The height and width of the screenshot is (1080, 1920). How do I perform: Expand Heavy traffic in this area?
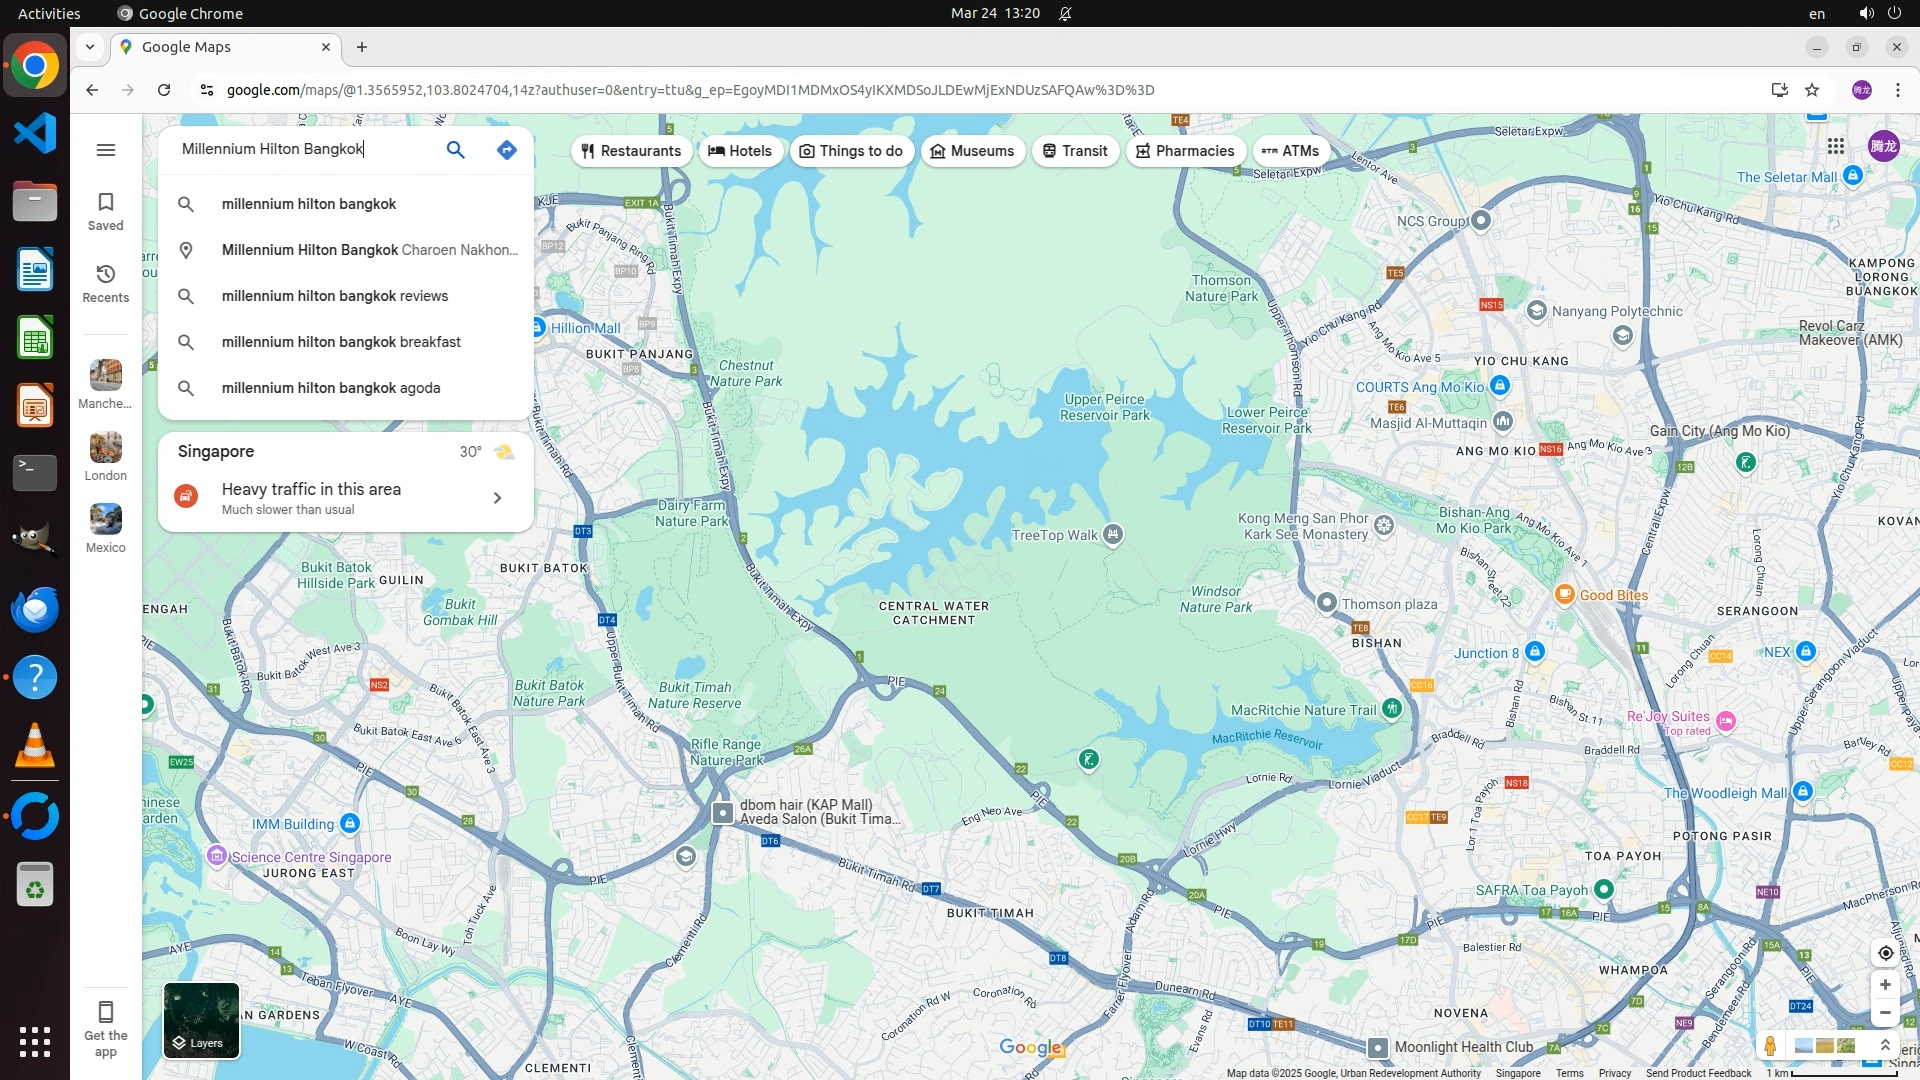pyautogui.click(x=497, y=498)
